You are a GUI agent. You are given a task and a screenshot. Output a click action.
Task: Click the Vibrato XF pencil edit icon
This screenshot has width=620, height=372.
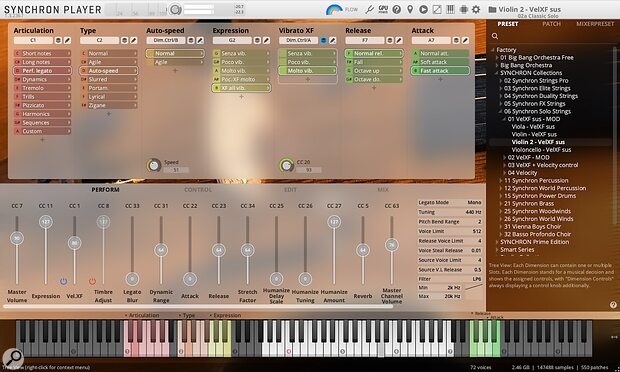[x=333, y=40]
